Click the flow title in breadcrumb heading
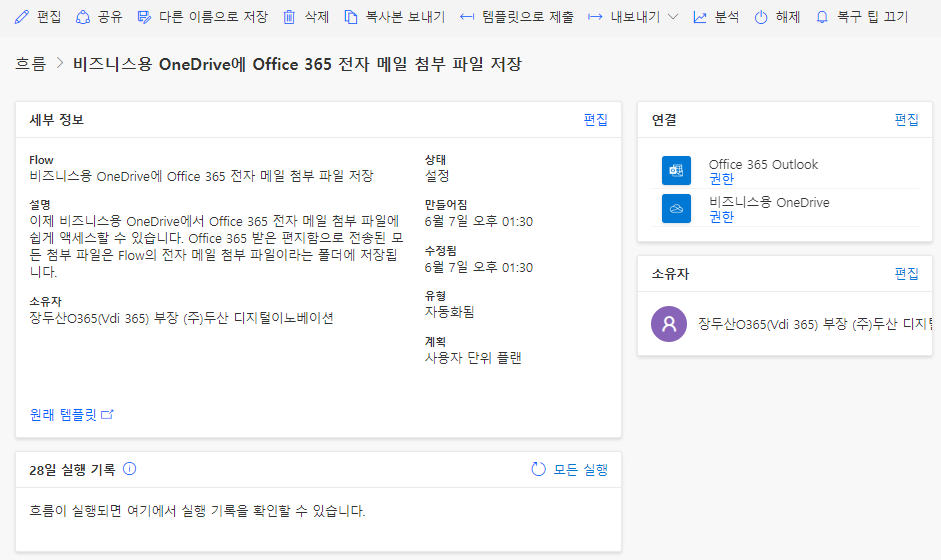This screenshot has width=941, height=560. click(x=297, y=64)
